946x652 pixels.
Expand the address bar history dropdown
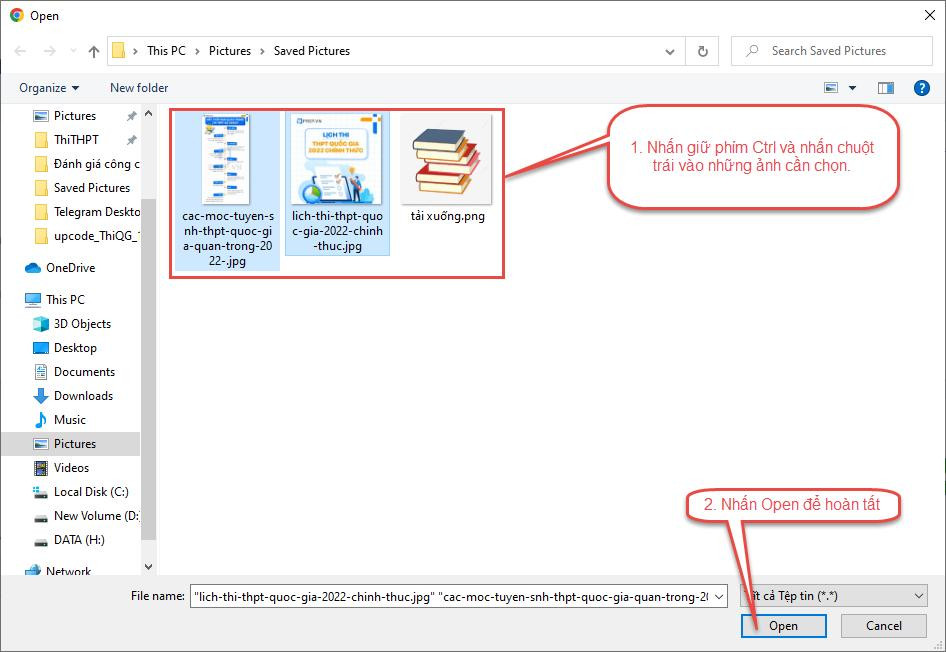670,51
